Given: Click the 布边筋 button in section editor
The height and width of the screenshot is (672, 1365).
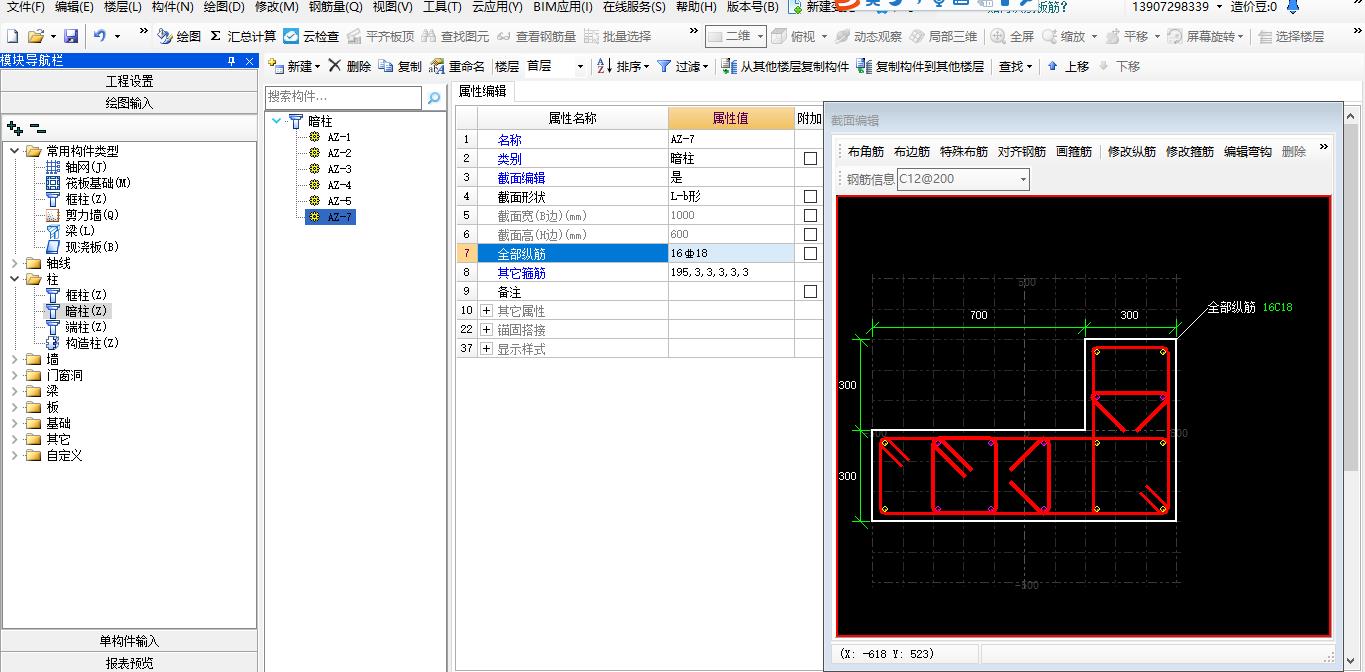Looking at the screenshot, I should tap(912, 152).
